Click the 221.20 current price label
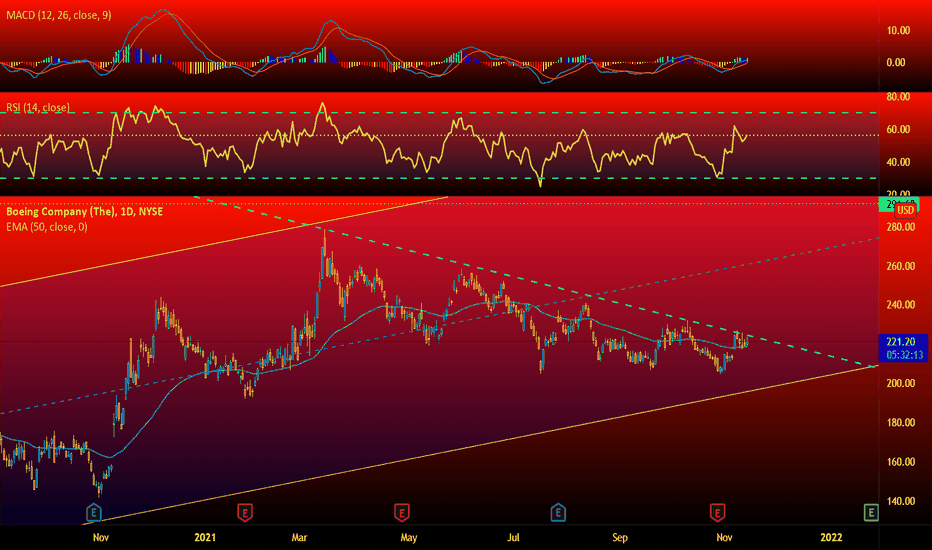This screenshot has height=550, width=932. pyautogui.click(x=900, y=342)
